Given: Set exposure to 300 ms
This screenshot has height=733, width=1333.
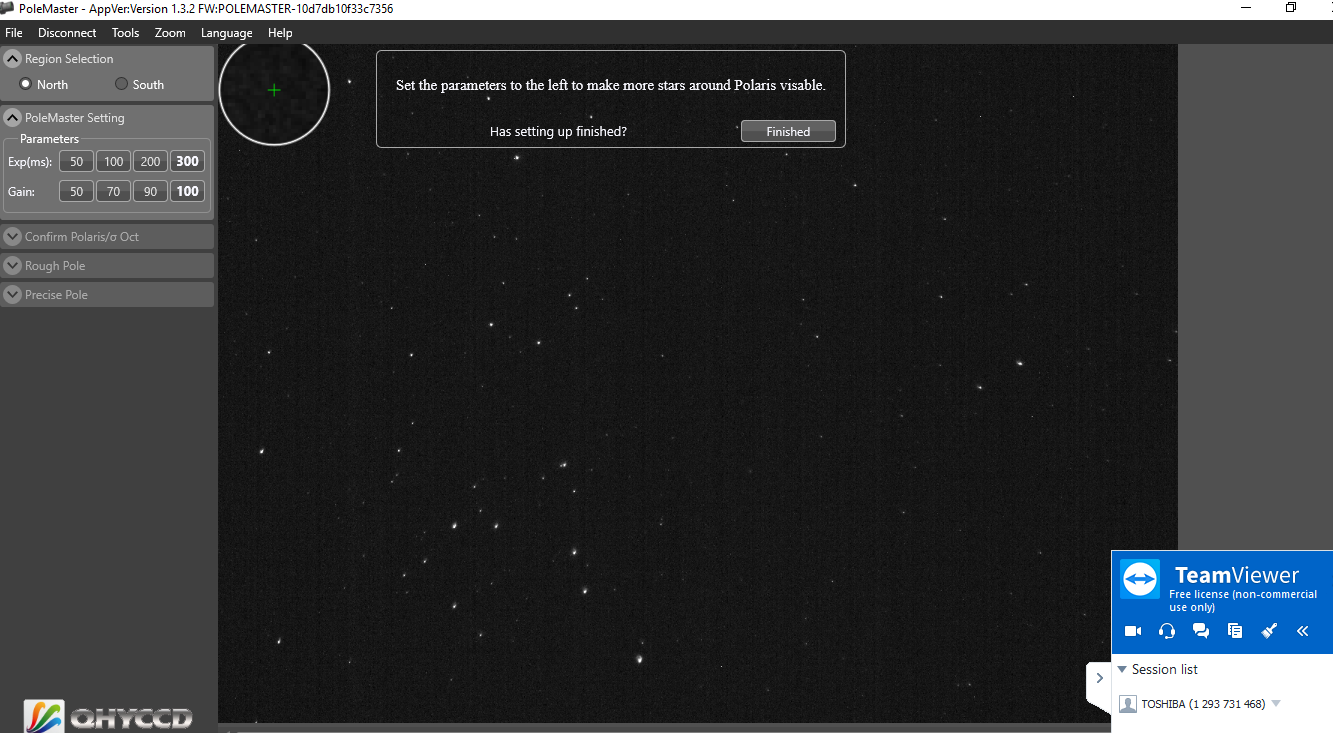Looking at the screenshot, I should pyautogui.click(x=187, y=162).
